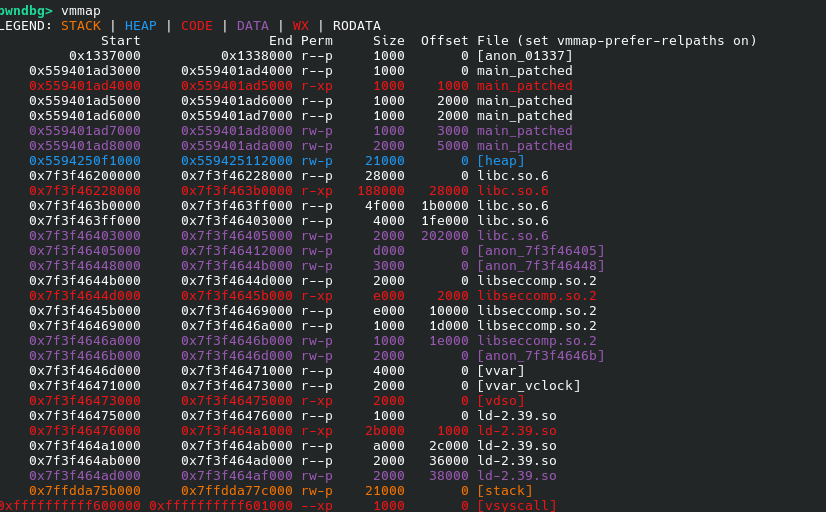826x512 pixels.
Task: Click the Offset column header
Action: tap(445, 41)
